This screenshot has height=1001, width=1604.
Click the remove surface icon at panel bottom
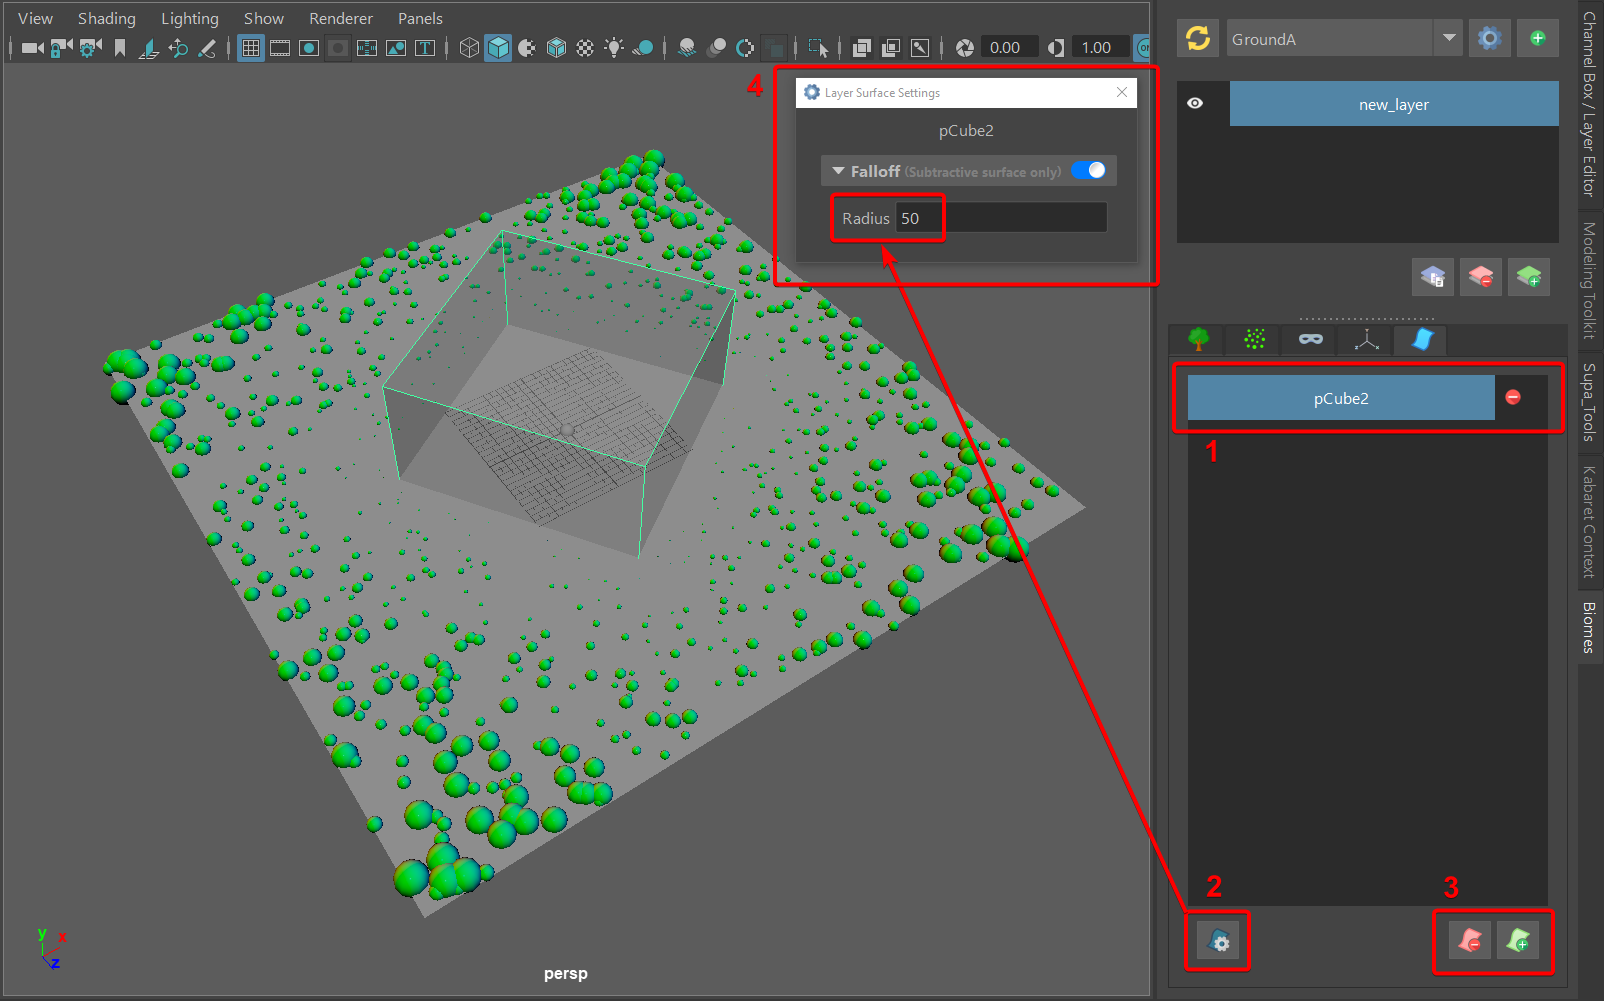(x=1470, y=941)
